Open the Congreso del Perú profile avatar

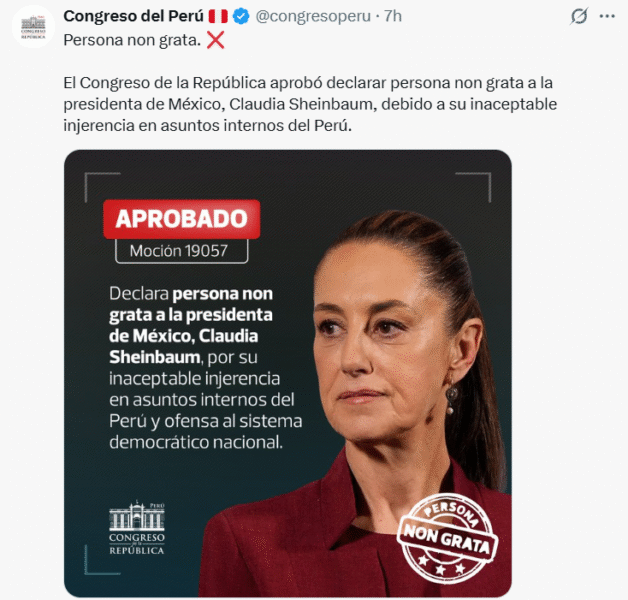33,27
